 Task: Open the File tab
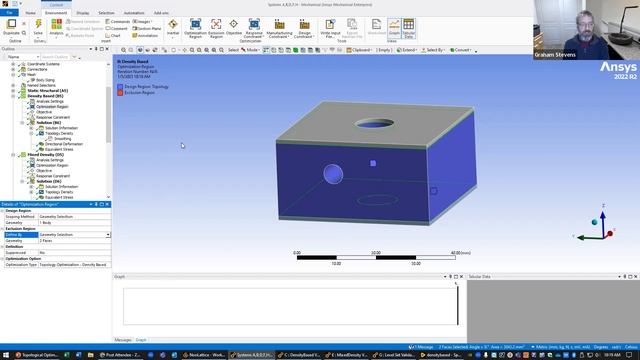[x=9, y=13]
